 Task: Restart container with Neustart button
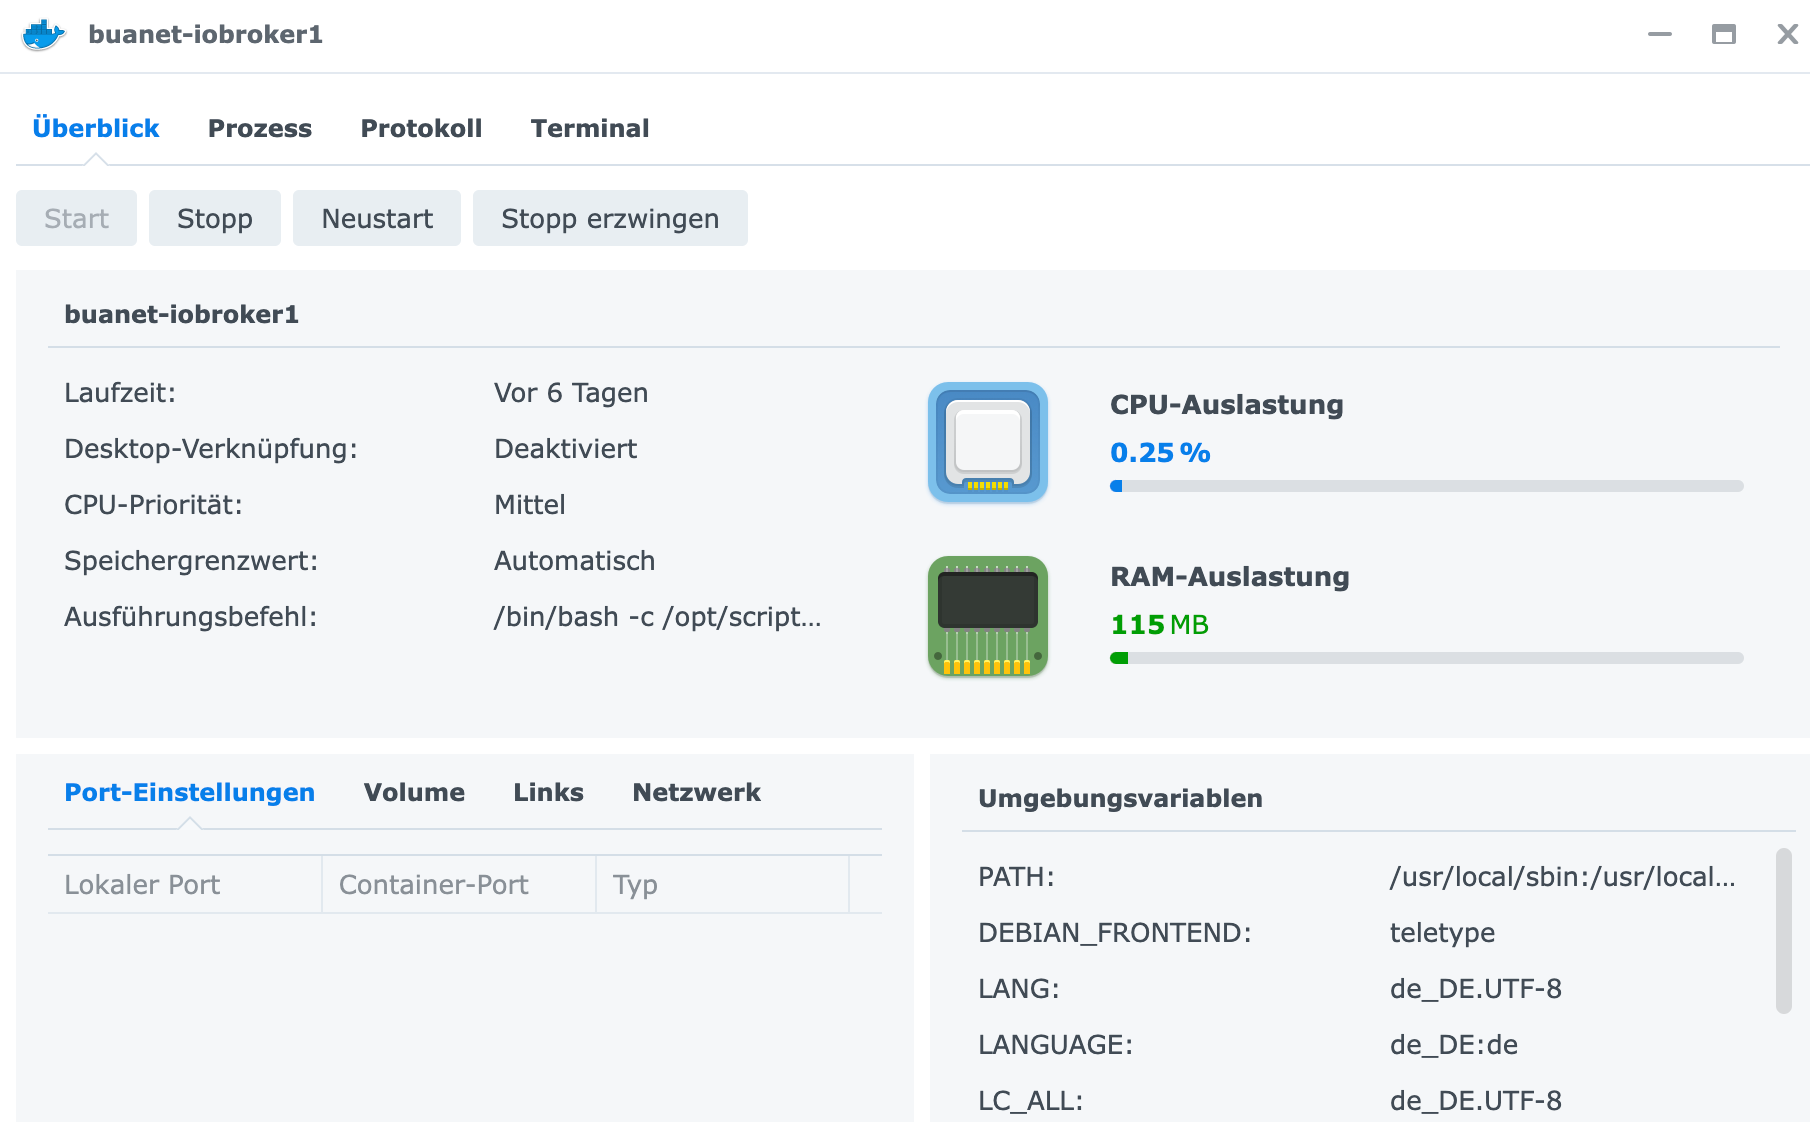coord(377,219)
